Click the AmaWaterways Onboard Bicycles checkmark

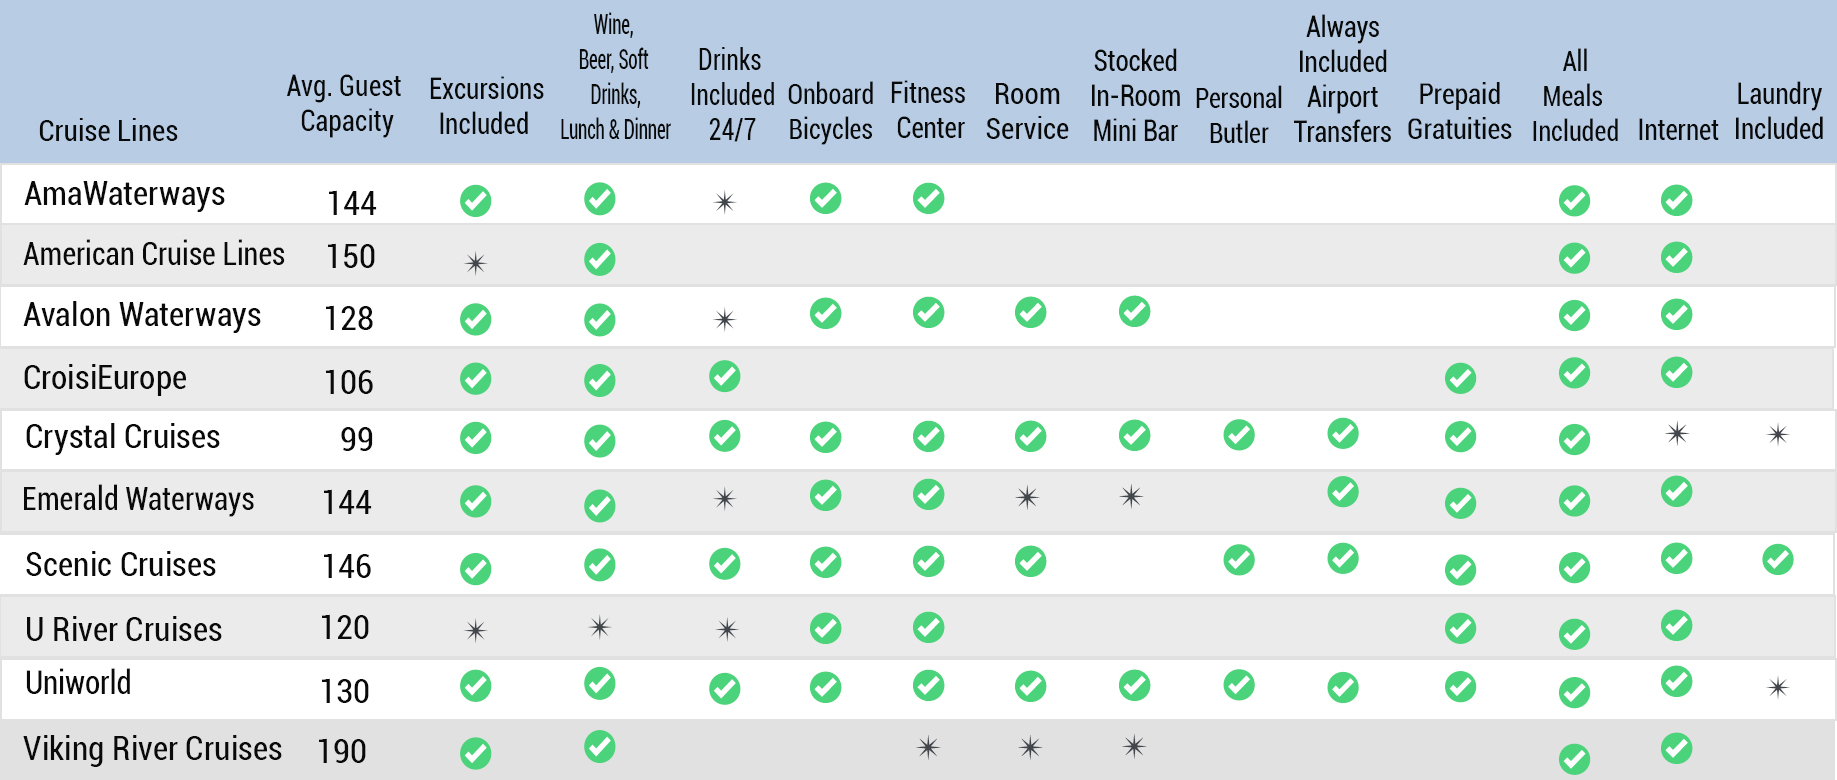click(825, 198)
